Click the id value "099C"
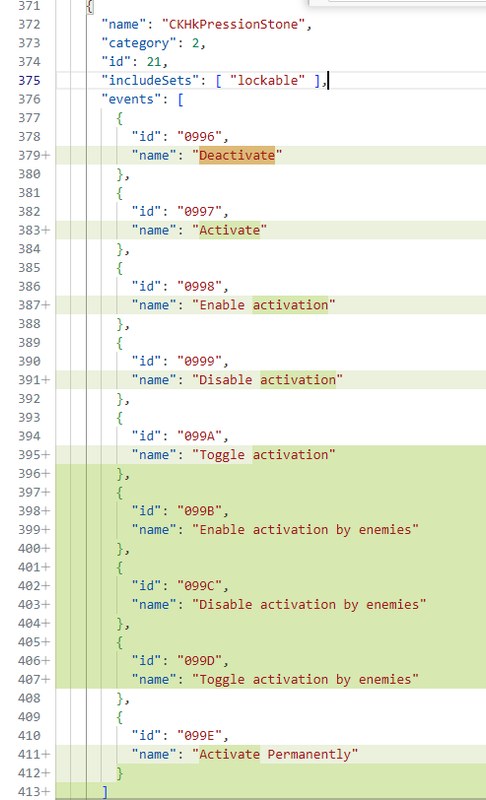Image resolution: width=486 pixels, height=800 pixels. (x=199, y=586)
